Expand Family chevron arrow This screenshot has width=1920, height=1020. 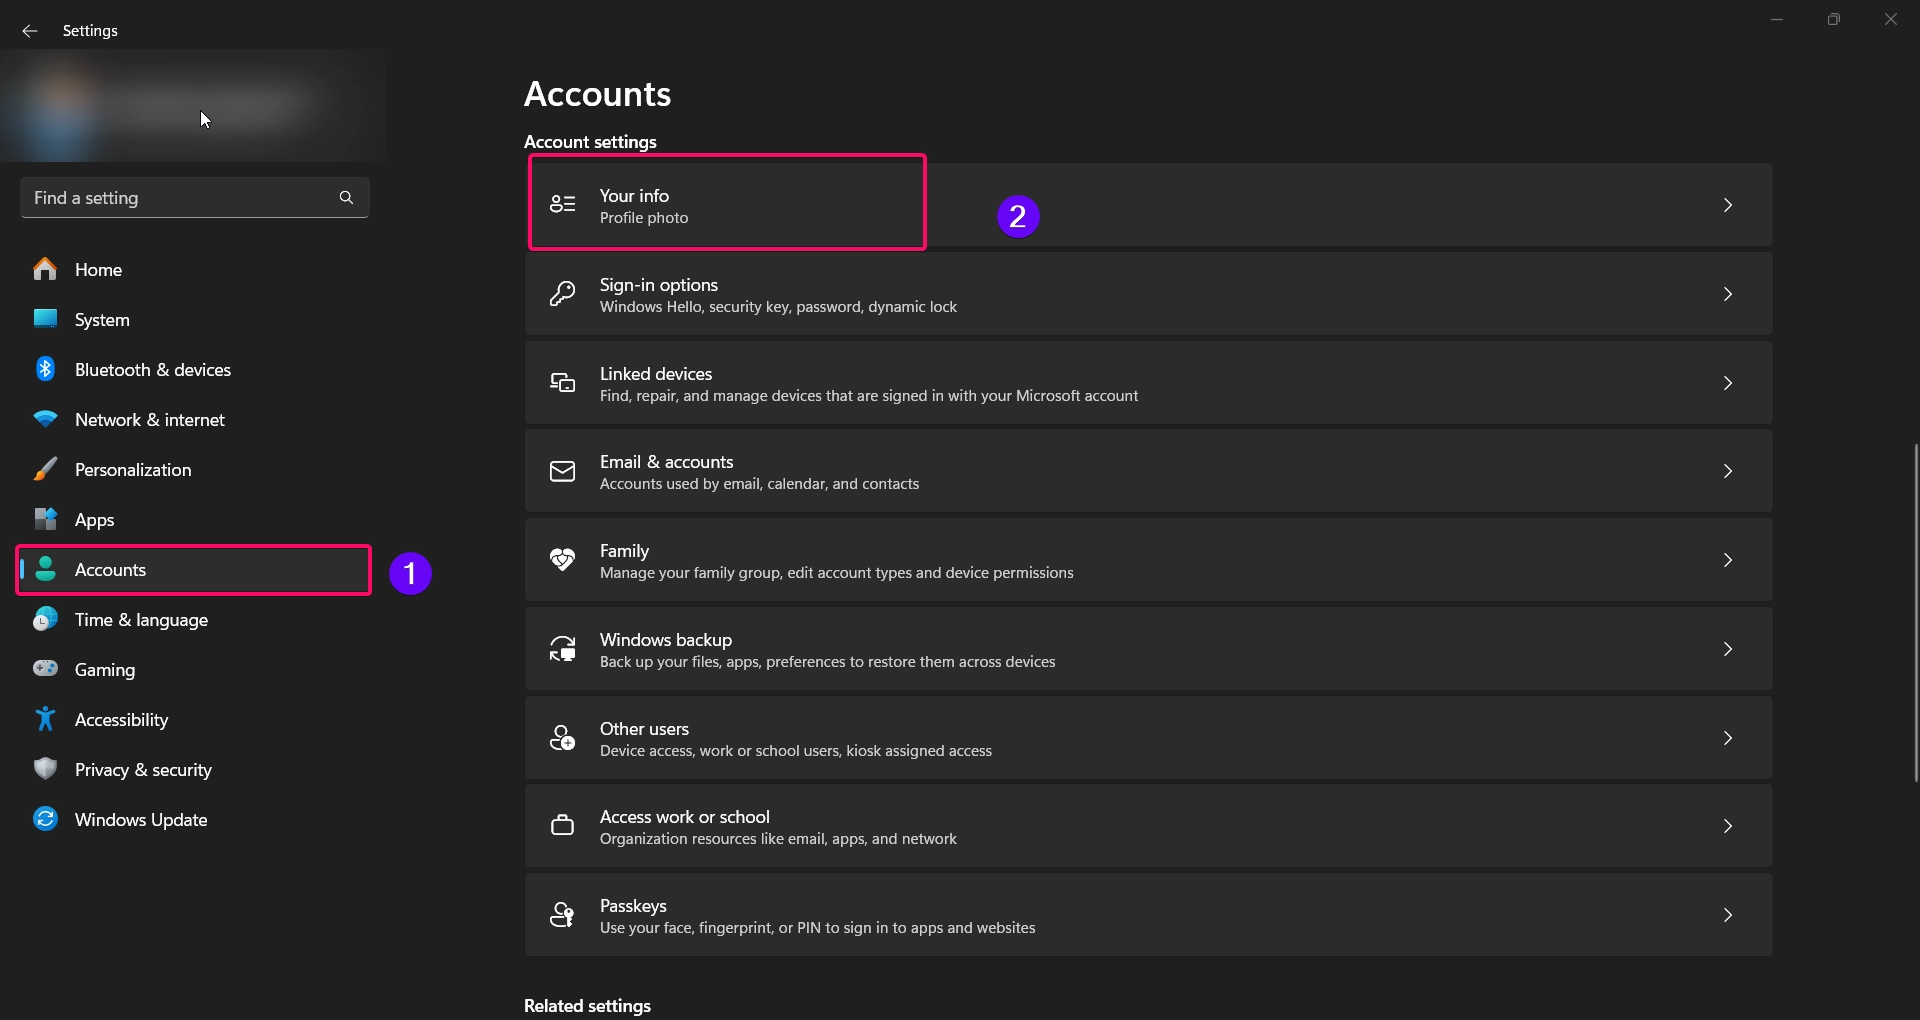tap(1728, 560)
